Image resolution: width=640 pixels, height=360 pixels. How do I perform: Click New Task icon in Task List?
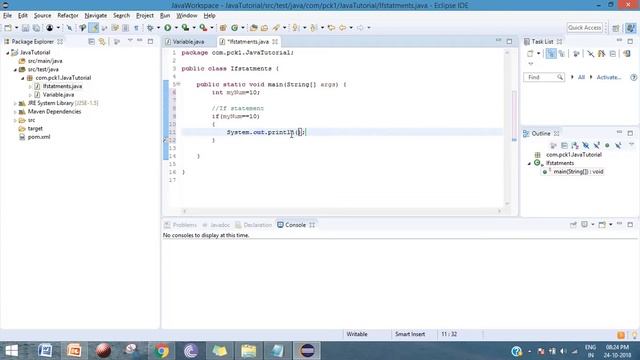(x=530, y=53)
